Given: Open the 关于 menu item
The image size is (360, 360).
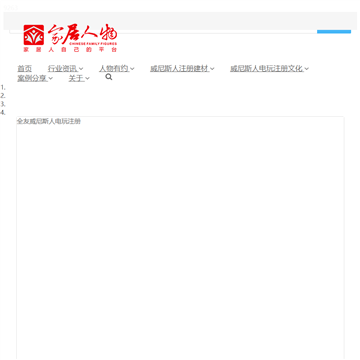Looking at the screenshot, I should coord(76,79).
